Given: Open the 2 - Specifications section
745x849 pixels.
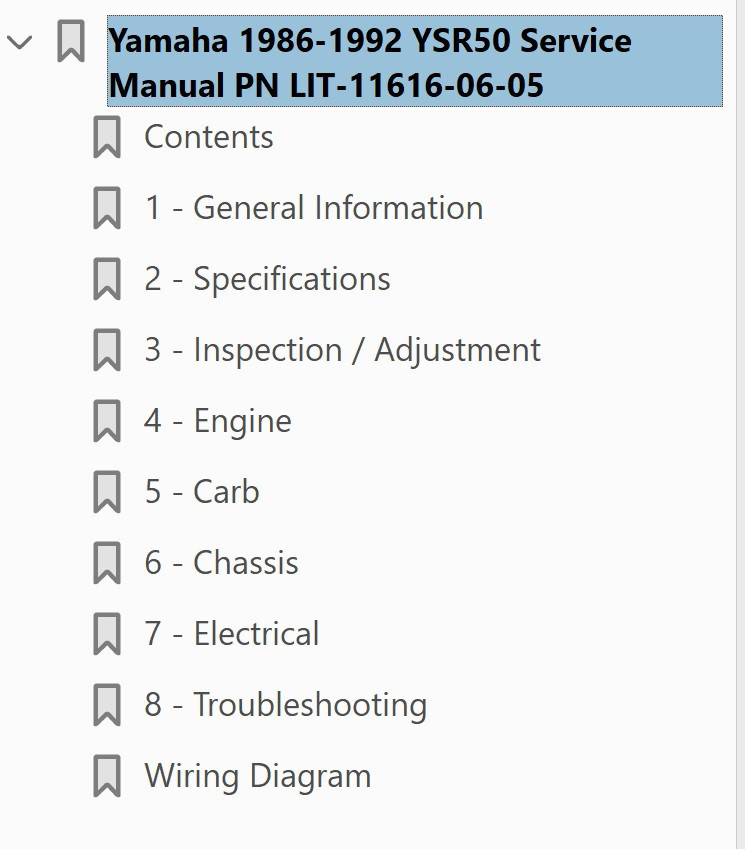Looking at the screenshot, I should point(267,279).
